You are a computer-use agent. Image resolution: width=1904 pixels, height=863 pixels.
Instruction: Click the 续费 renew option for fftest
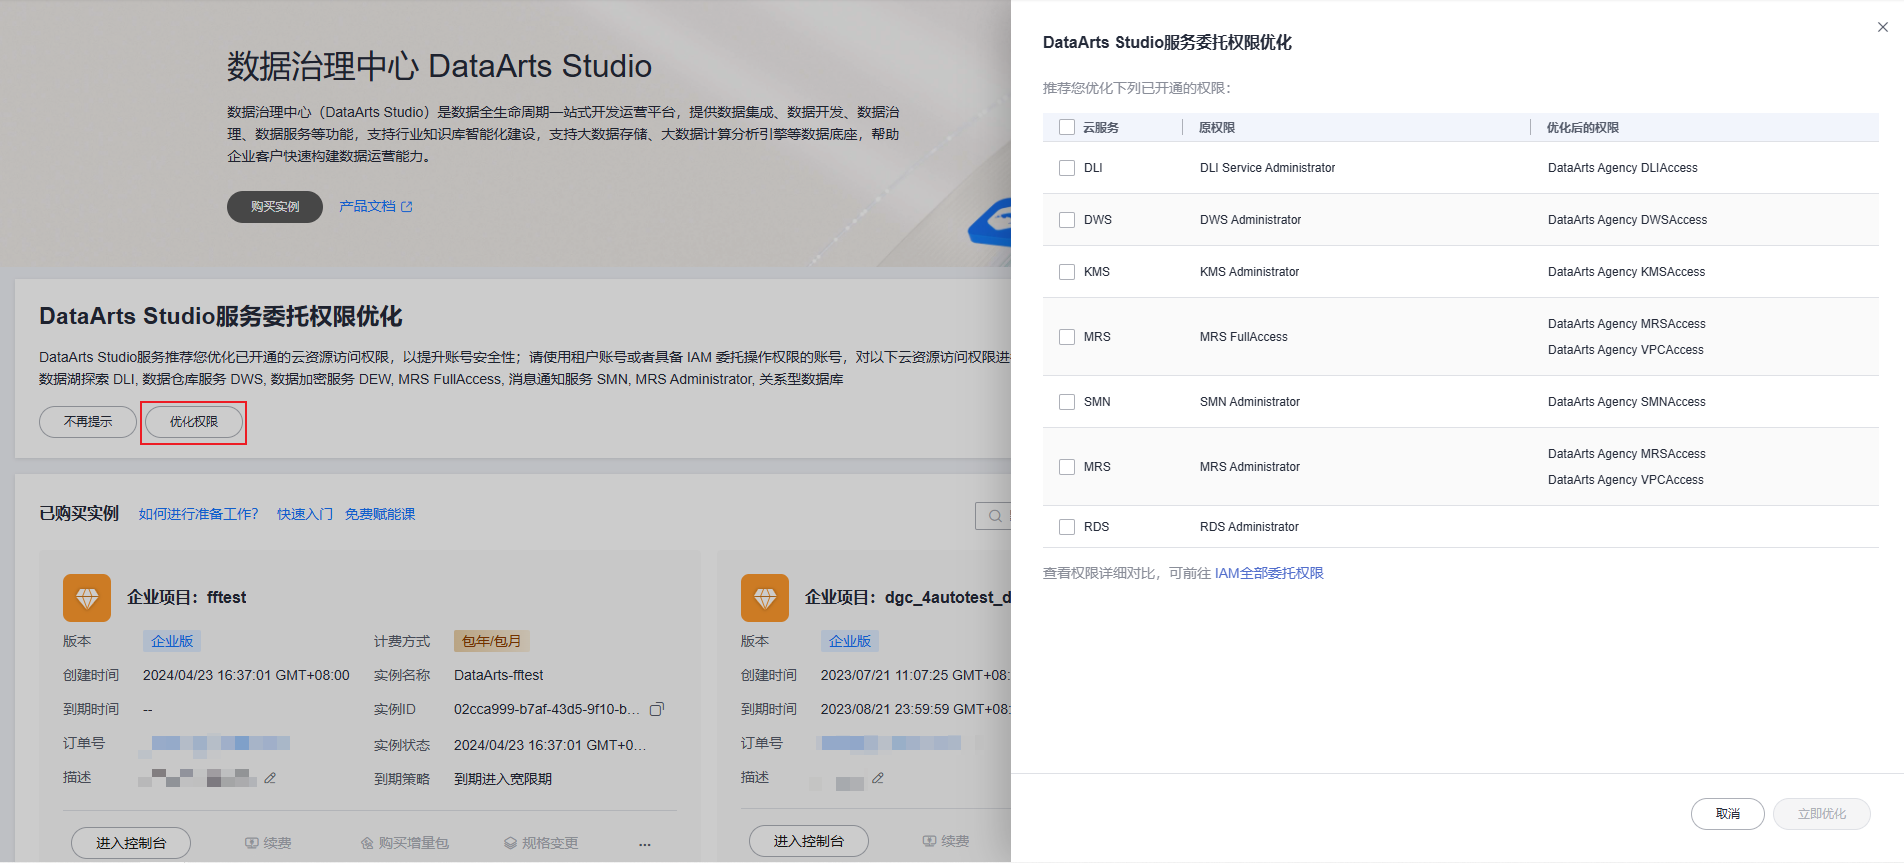(268, 843)
